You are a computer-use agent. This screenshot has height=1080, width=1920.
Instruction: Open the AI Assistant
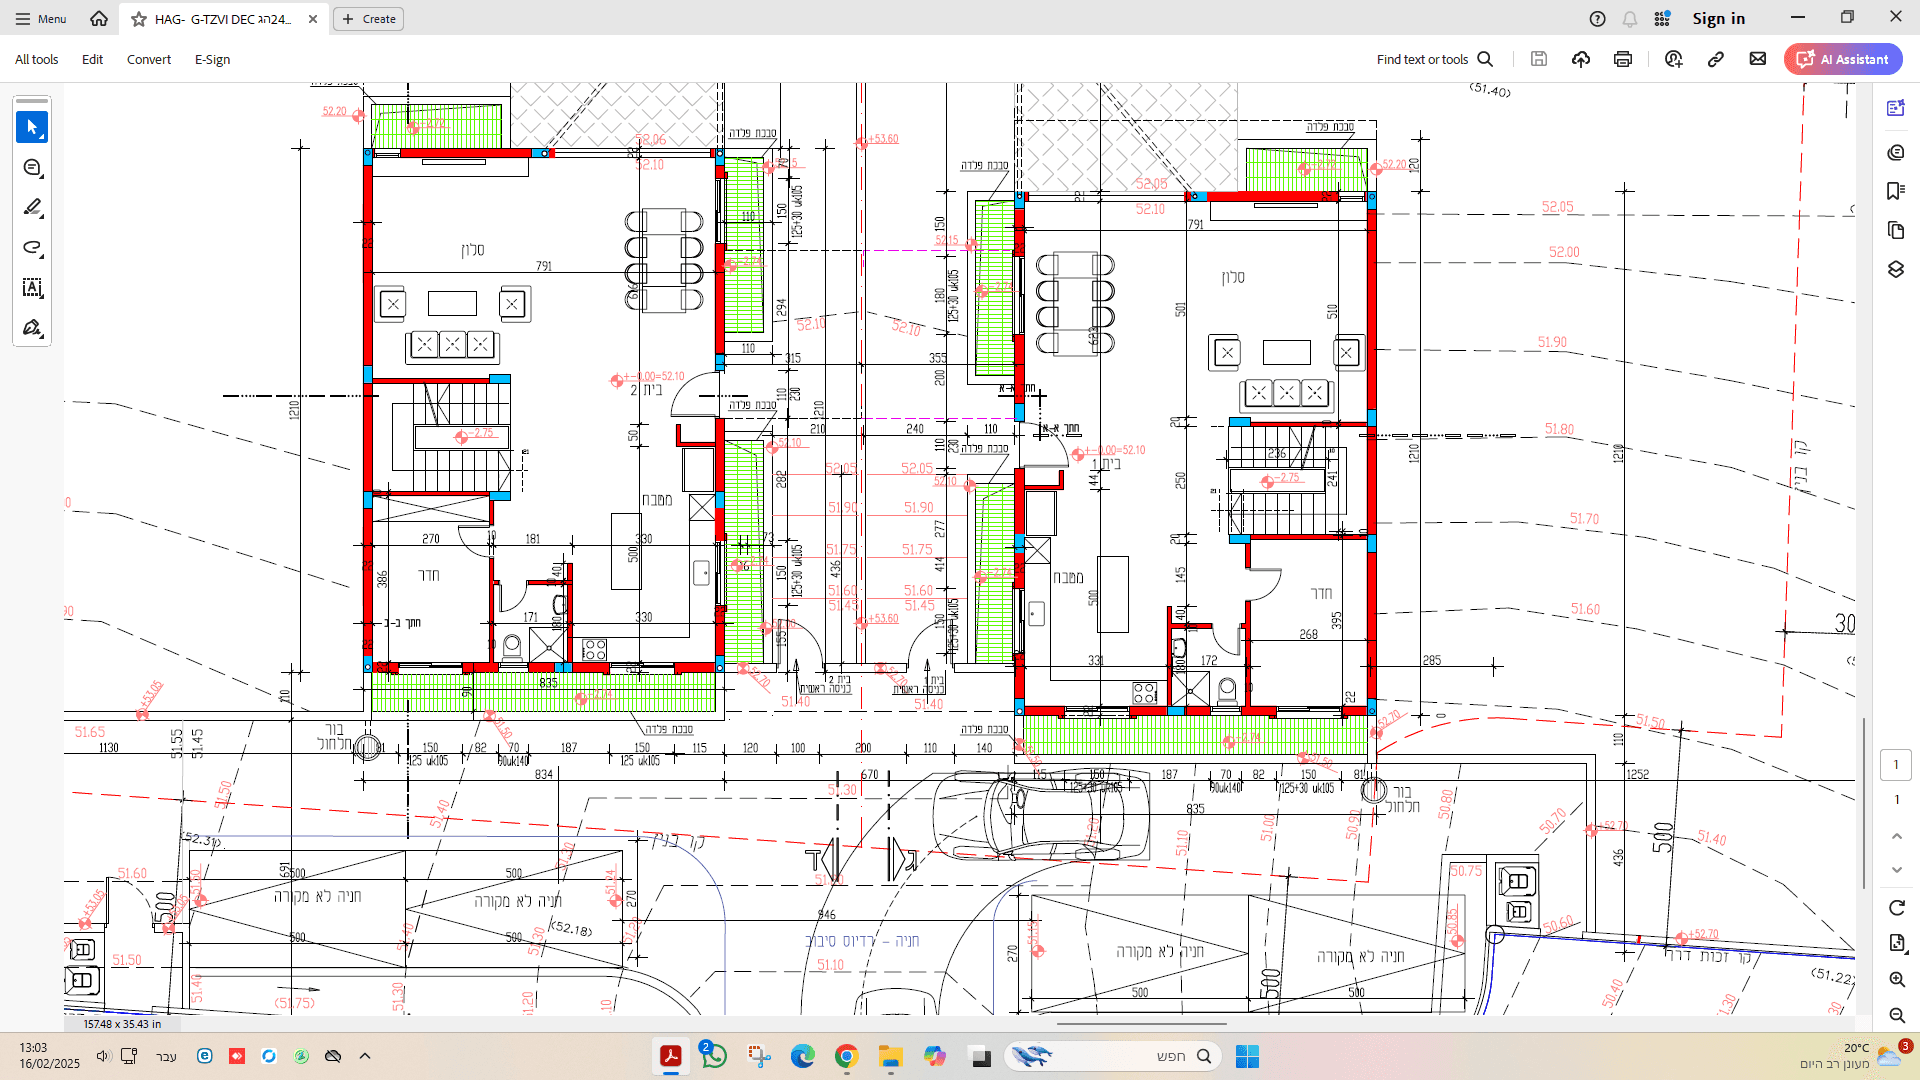[x=1843, y=59]
